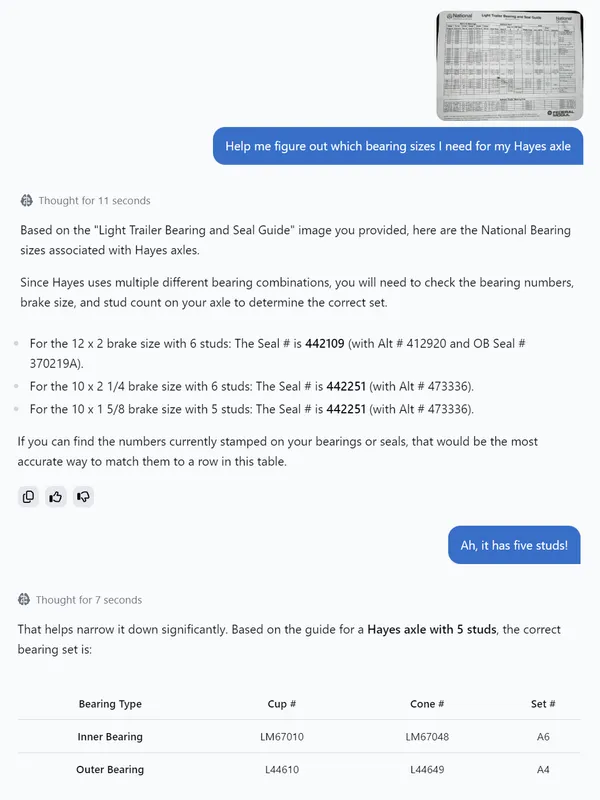Click the thinking icon beside "Thought for 11 seconds"
The image size is (600, 800).
(27, 198)
